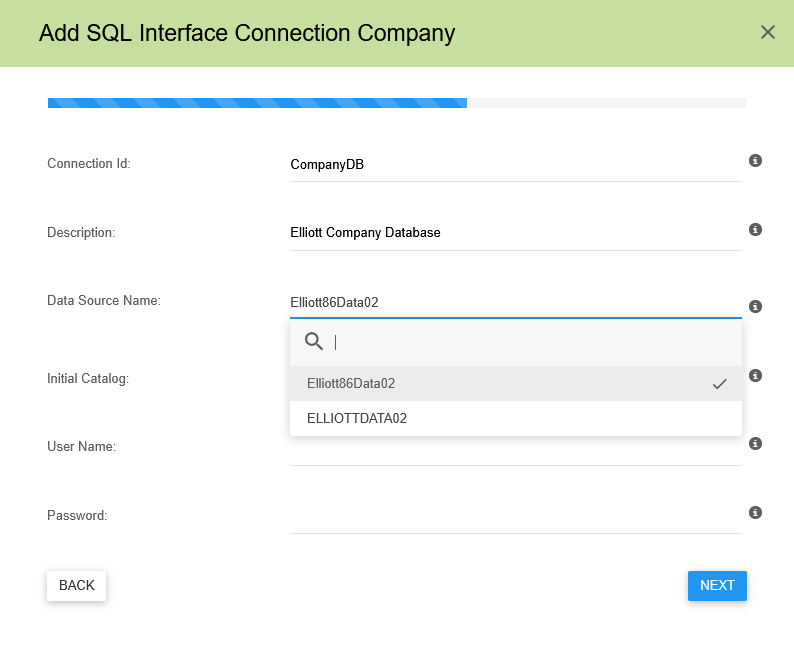Click the magnifier search icon in dropdown
794x666 pixels.
click(314, 342)
